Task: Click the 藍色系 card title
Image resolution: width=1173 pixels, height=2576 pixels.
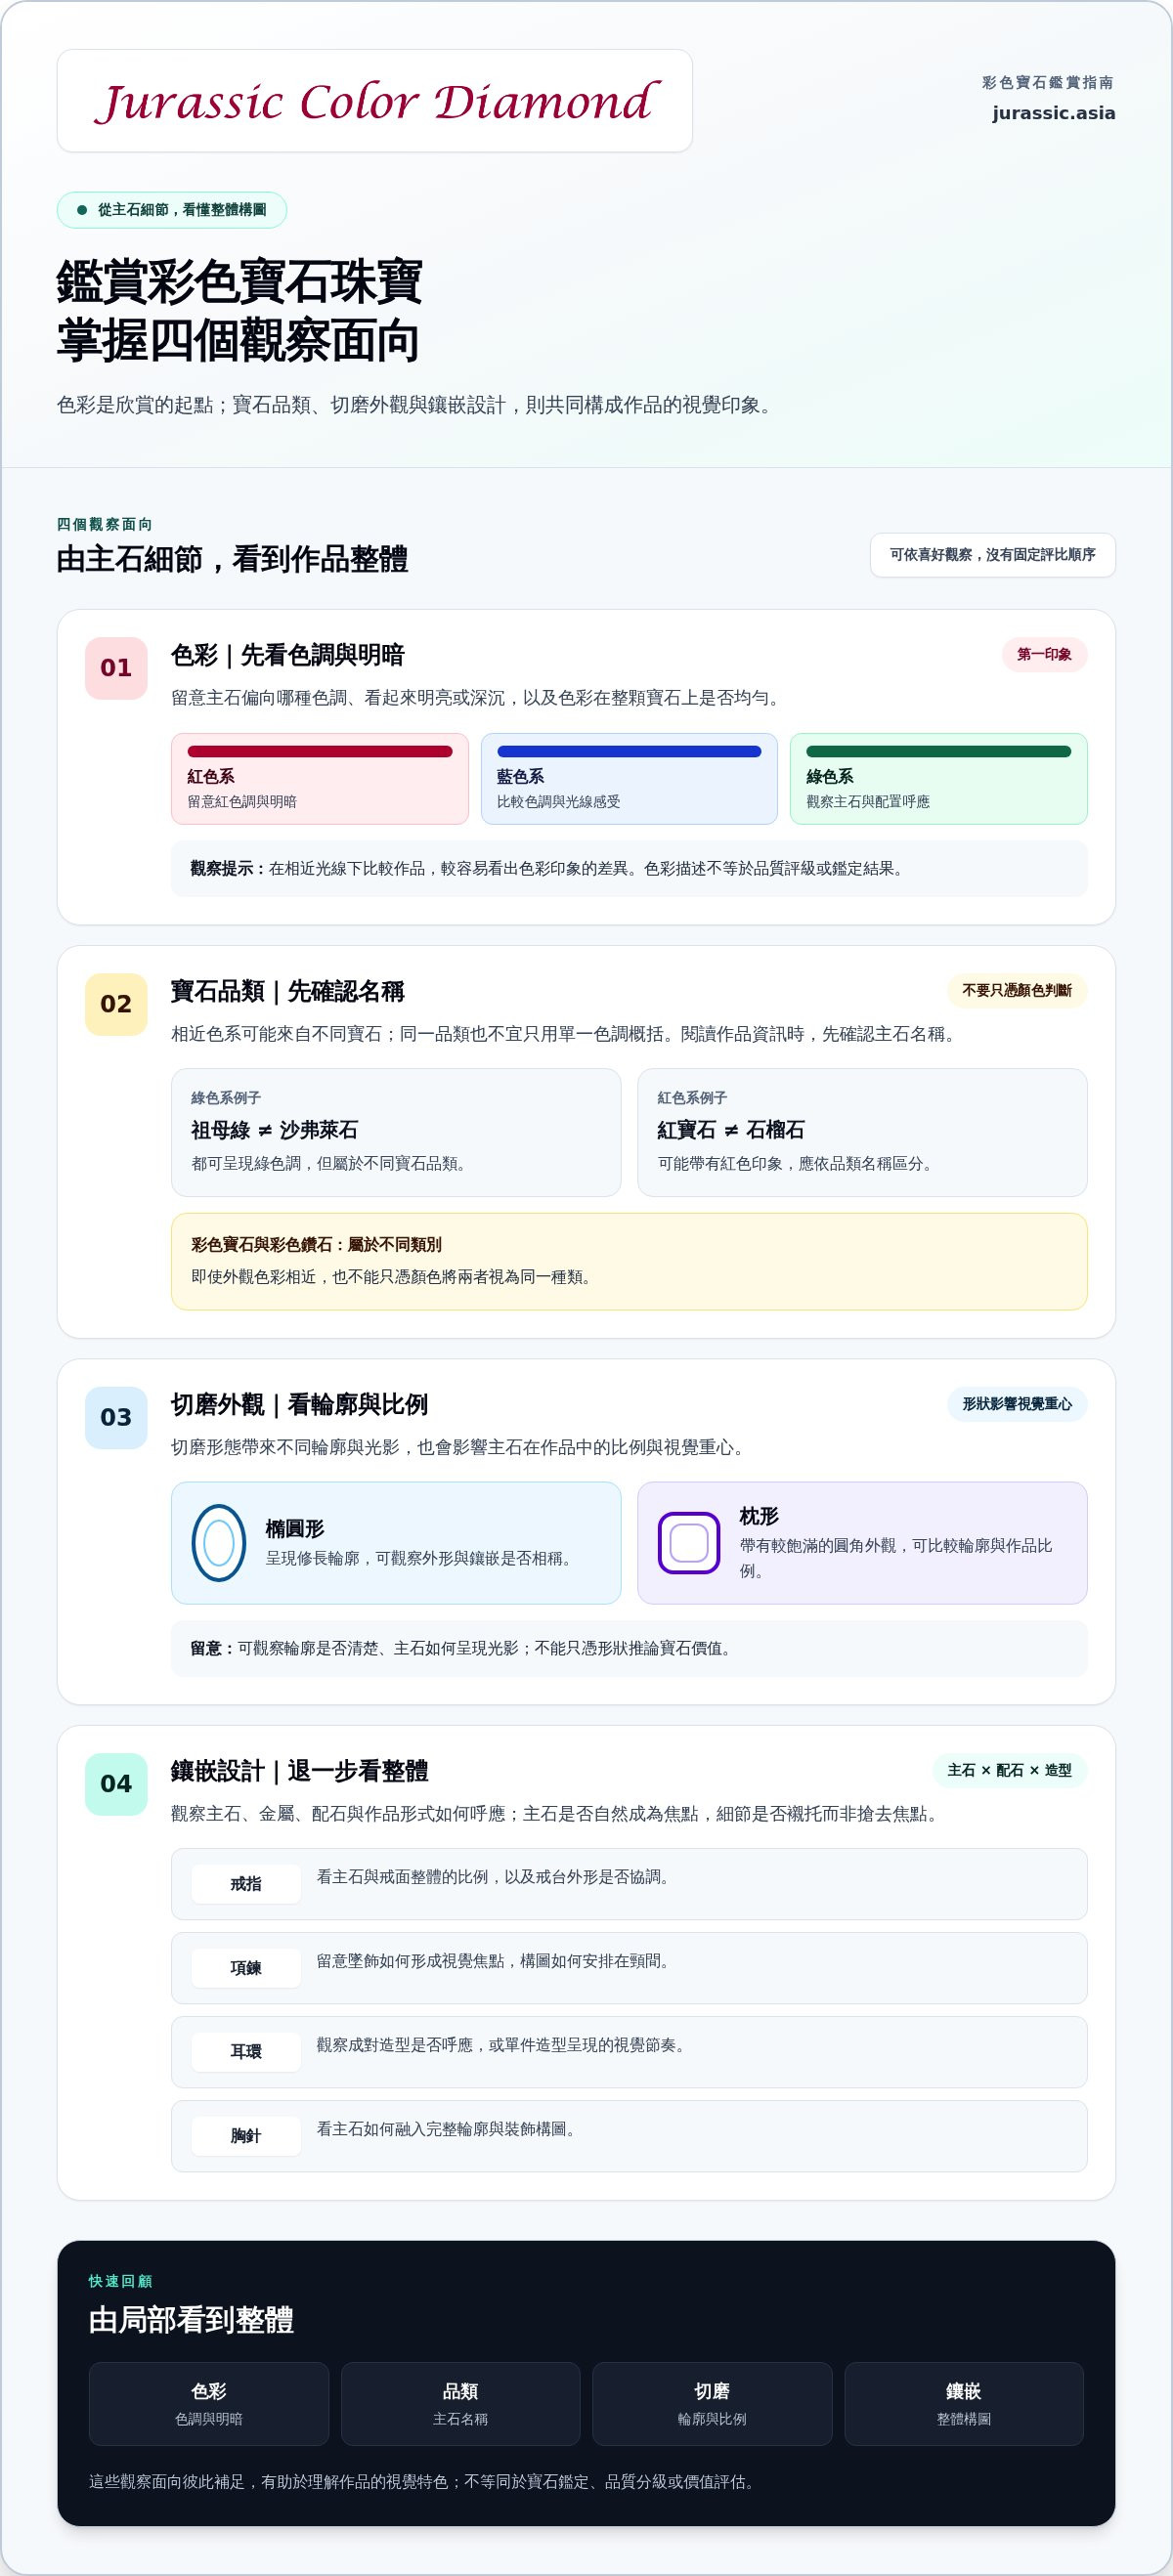Action: point(520,776)
